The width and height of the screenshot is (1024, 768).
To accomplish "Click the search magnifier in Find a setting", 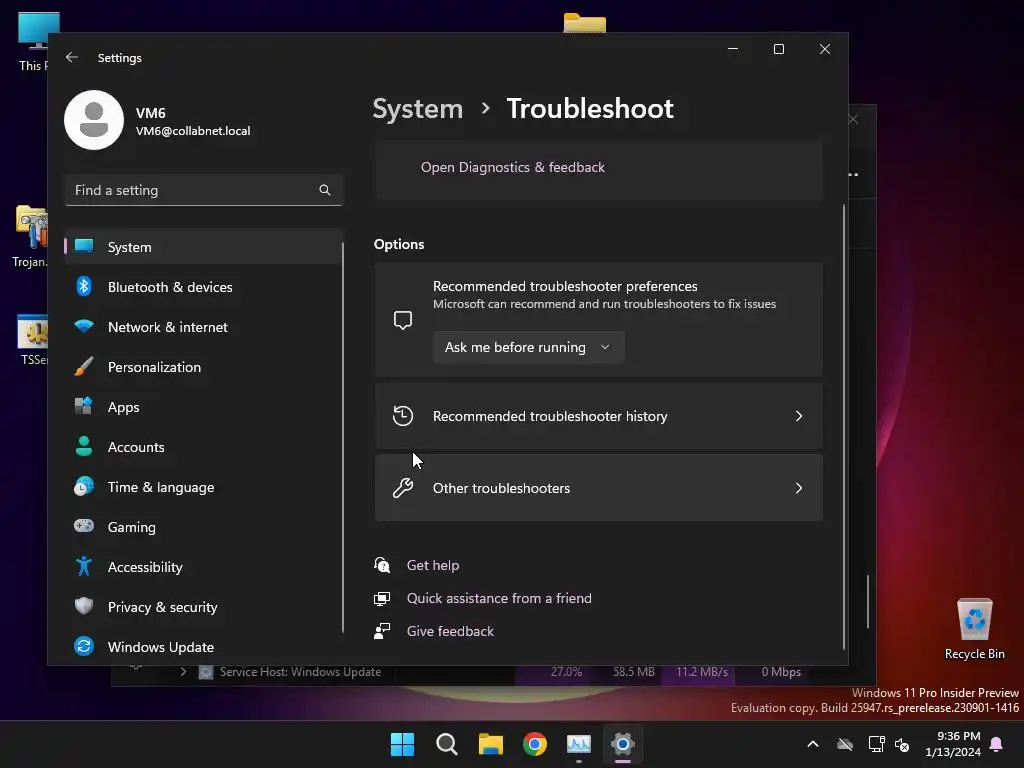I will point(325,190).
